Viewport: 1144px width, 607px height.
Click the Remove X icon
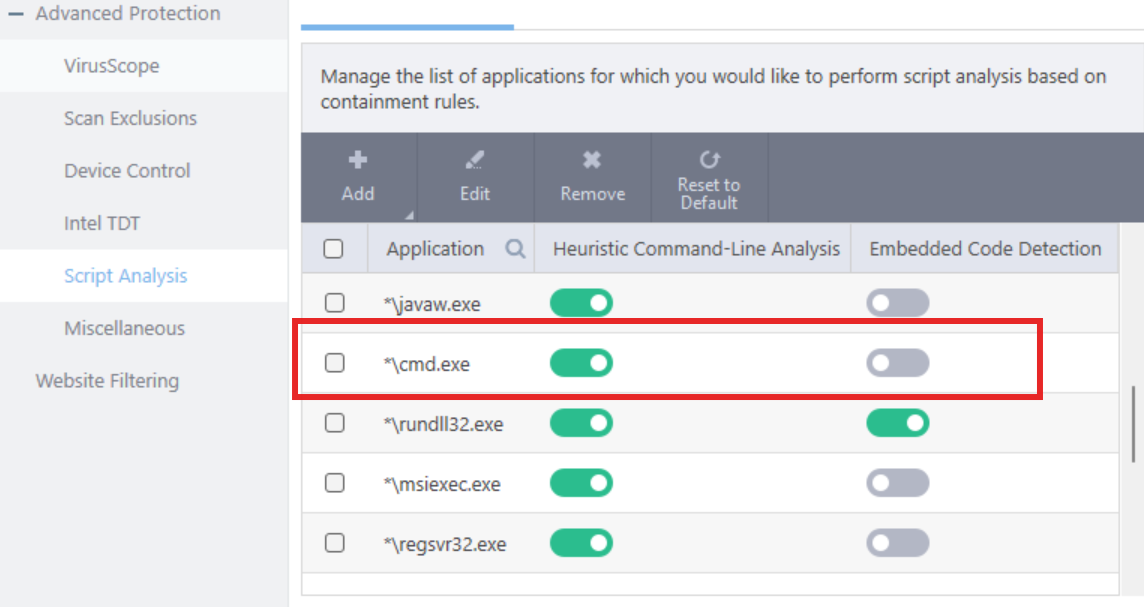592,159
